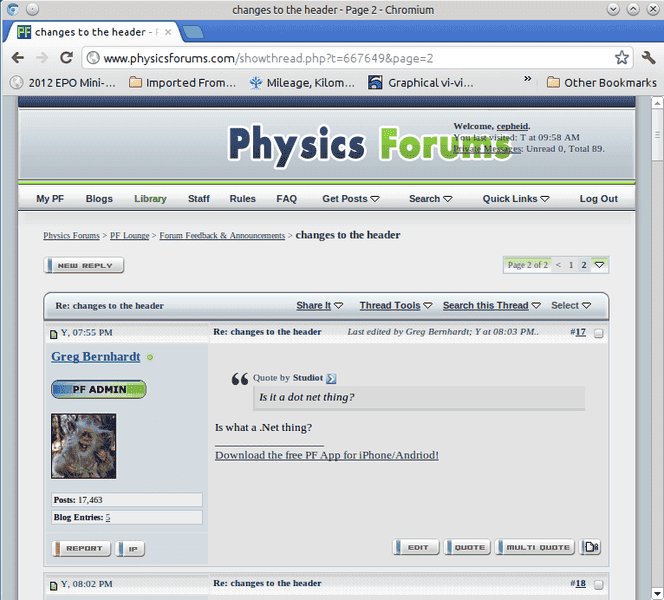Open the Thread Tools dropdown

(x=396, y=305)
